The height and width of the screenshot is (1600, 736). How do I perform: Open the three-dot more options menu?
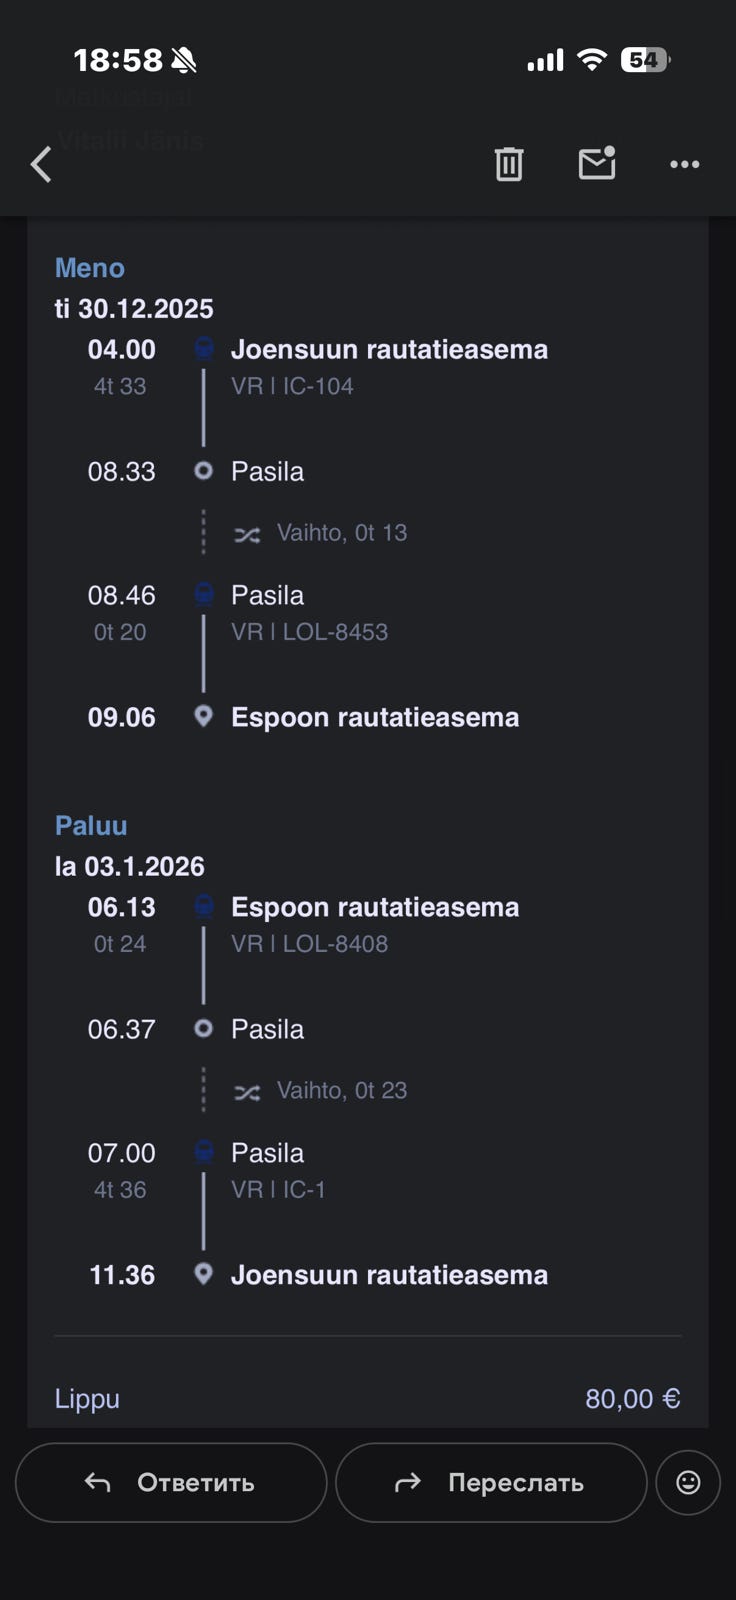click(x=684, y=164)
